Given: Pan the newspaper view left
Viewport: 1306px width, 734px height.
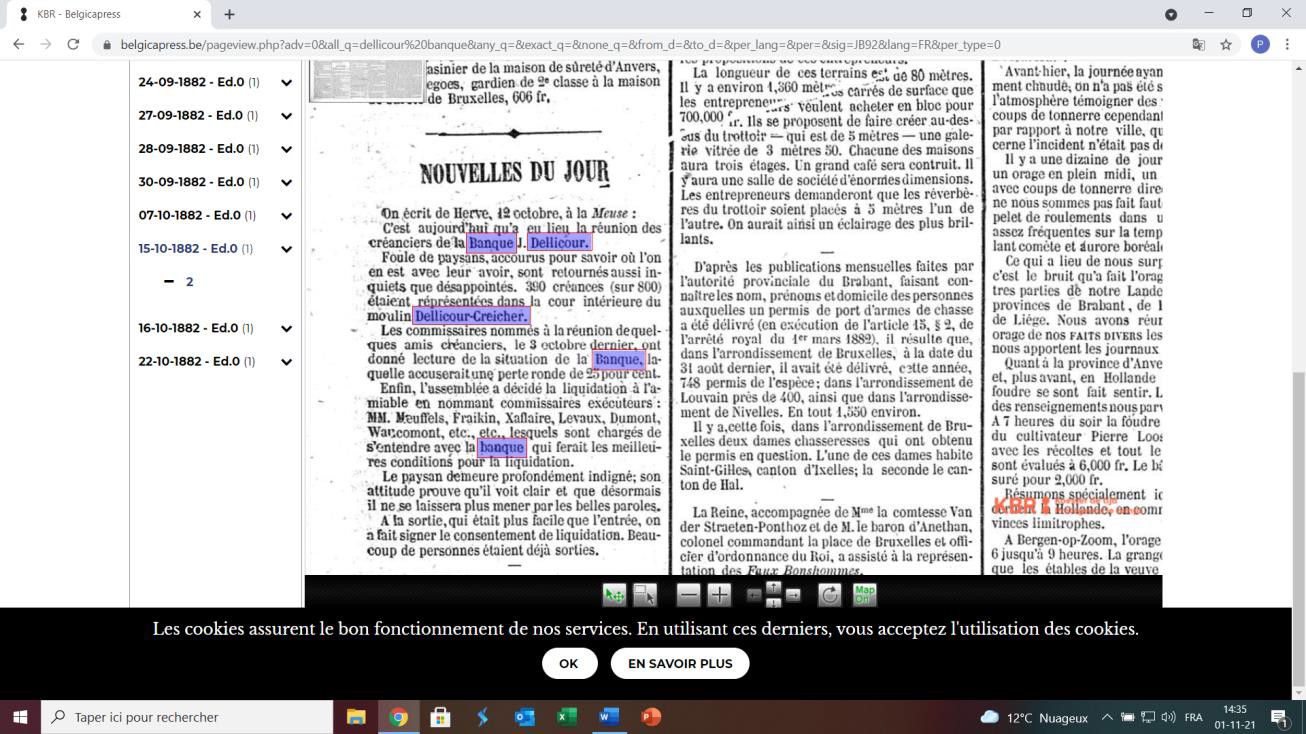Looking at the screenshot, I should click(x=754, y=595).
